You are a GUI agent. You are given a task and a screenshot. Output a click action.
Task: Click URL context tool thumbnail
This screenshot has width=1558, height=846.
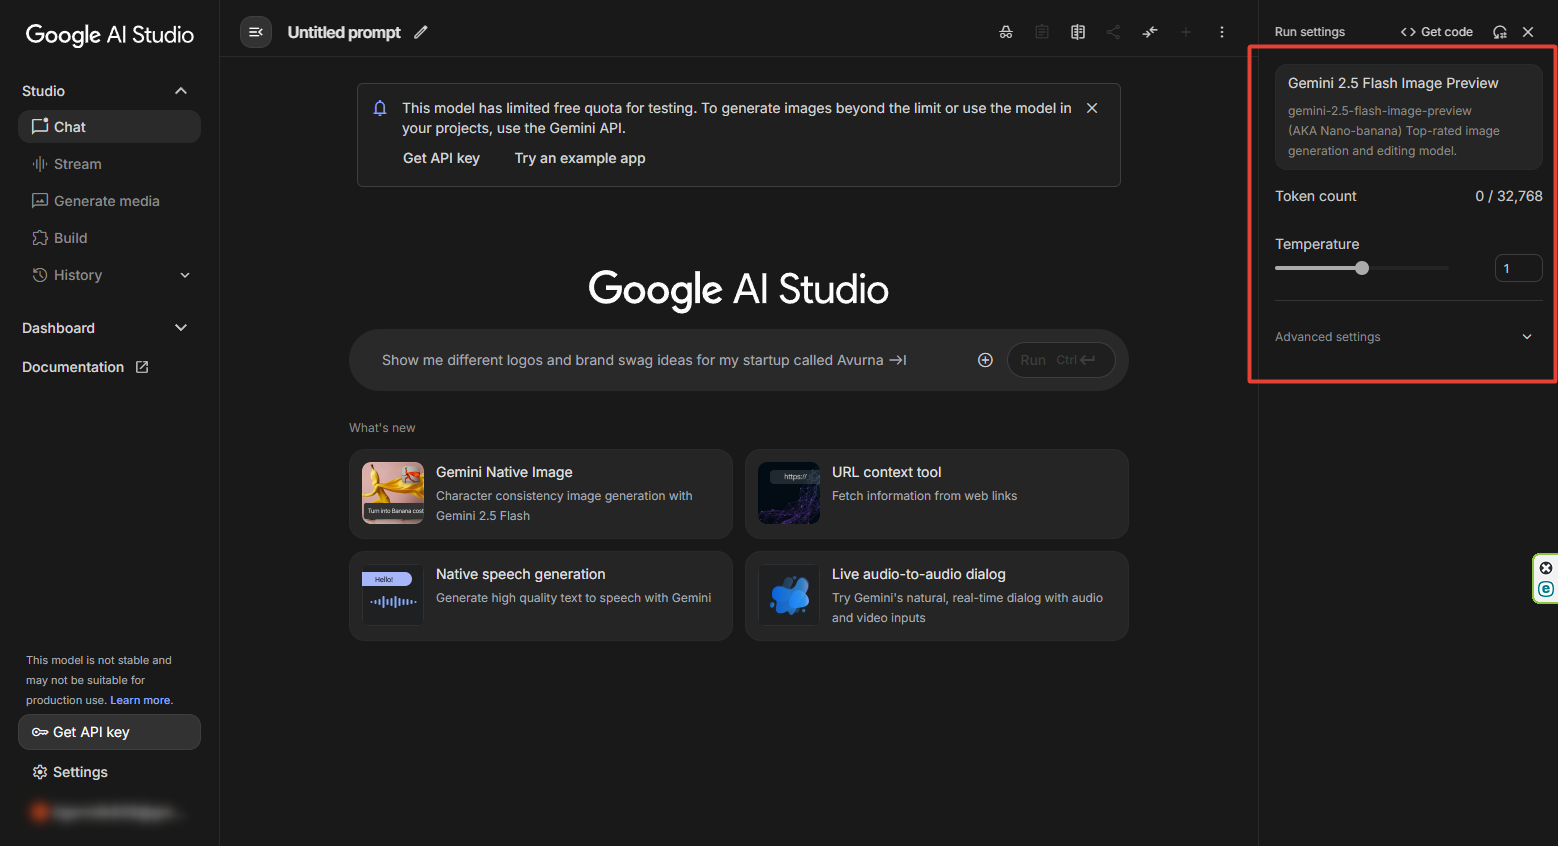coord(789,493)
